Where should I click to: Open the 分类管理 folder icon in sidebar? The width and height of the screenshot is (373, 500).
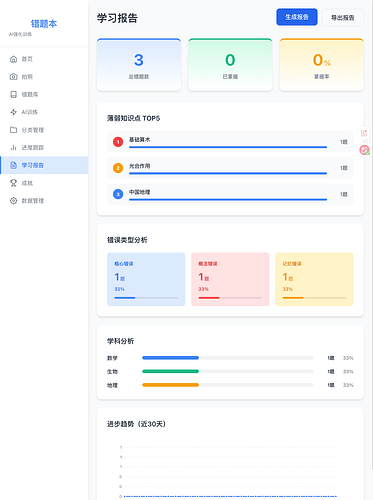coord(13,130)
